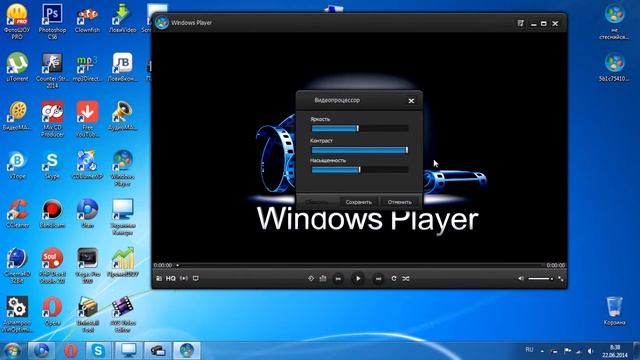The image size is (640, 360).
Task: Skip to the previous track in player
Action: coord(338,278)
